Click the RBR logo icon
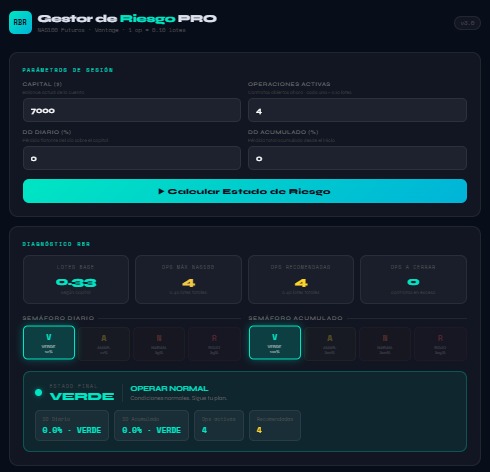Viewport: 490px width, 472px height. (20, 23)
